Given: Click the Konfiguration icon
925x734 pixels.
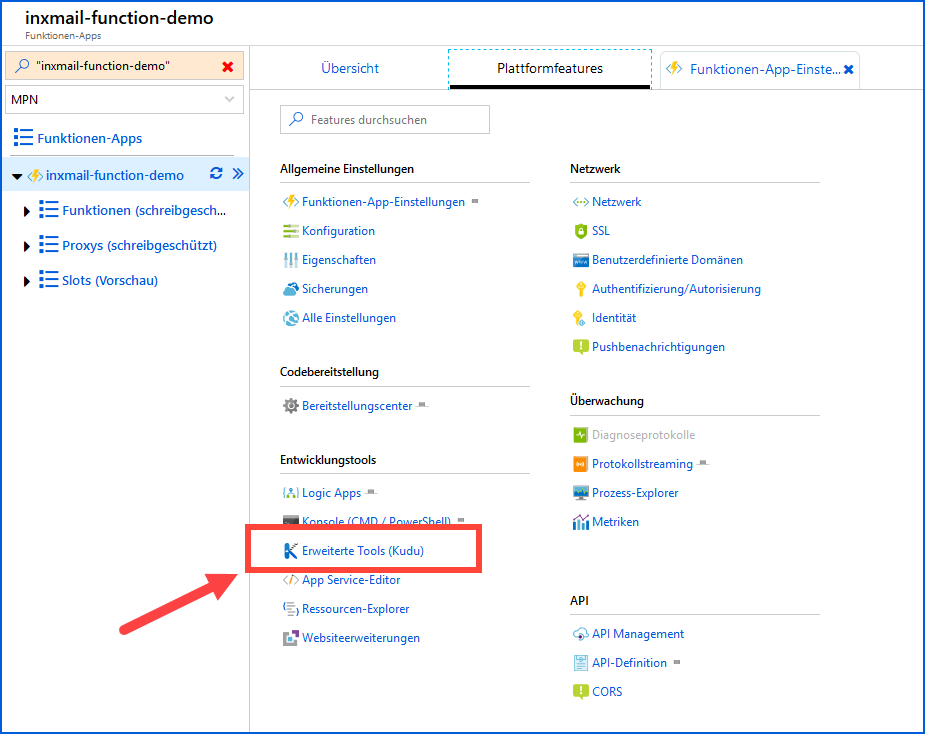Looking at the screenshot, I should click(x=290, y=231).
